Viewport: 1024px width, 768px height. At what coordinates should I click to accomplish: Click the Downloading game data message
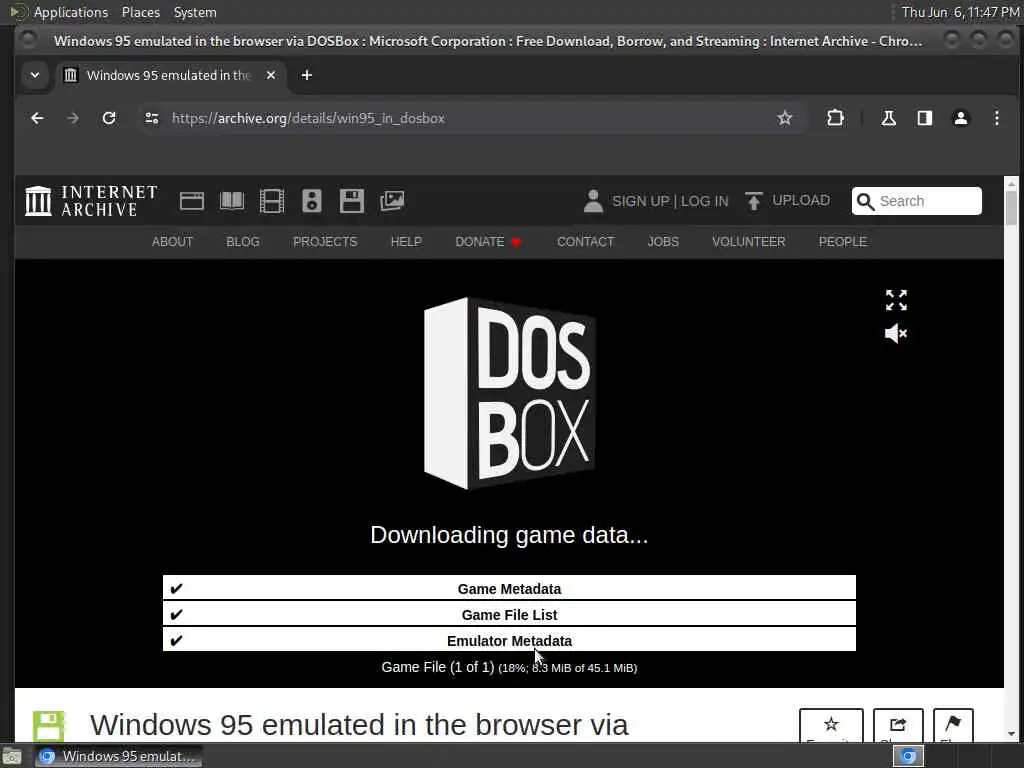point(509,535)
